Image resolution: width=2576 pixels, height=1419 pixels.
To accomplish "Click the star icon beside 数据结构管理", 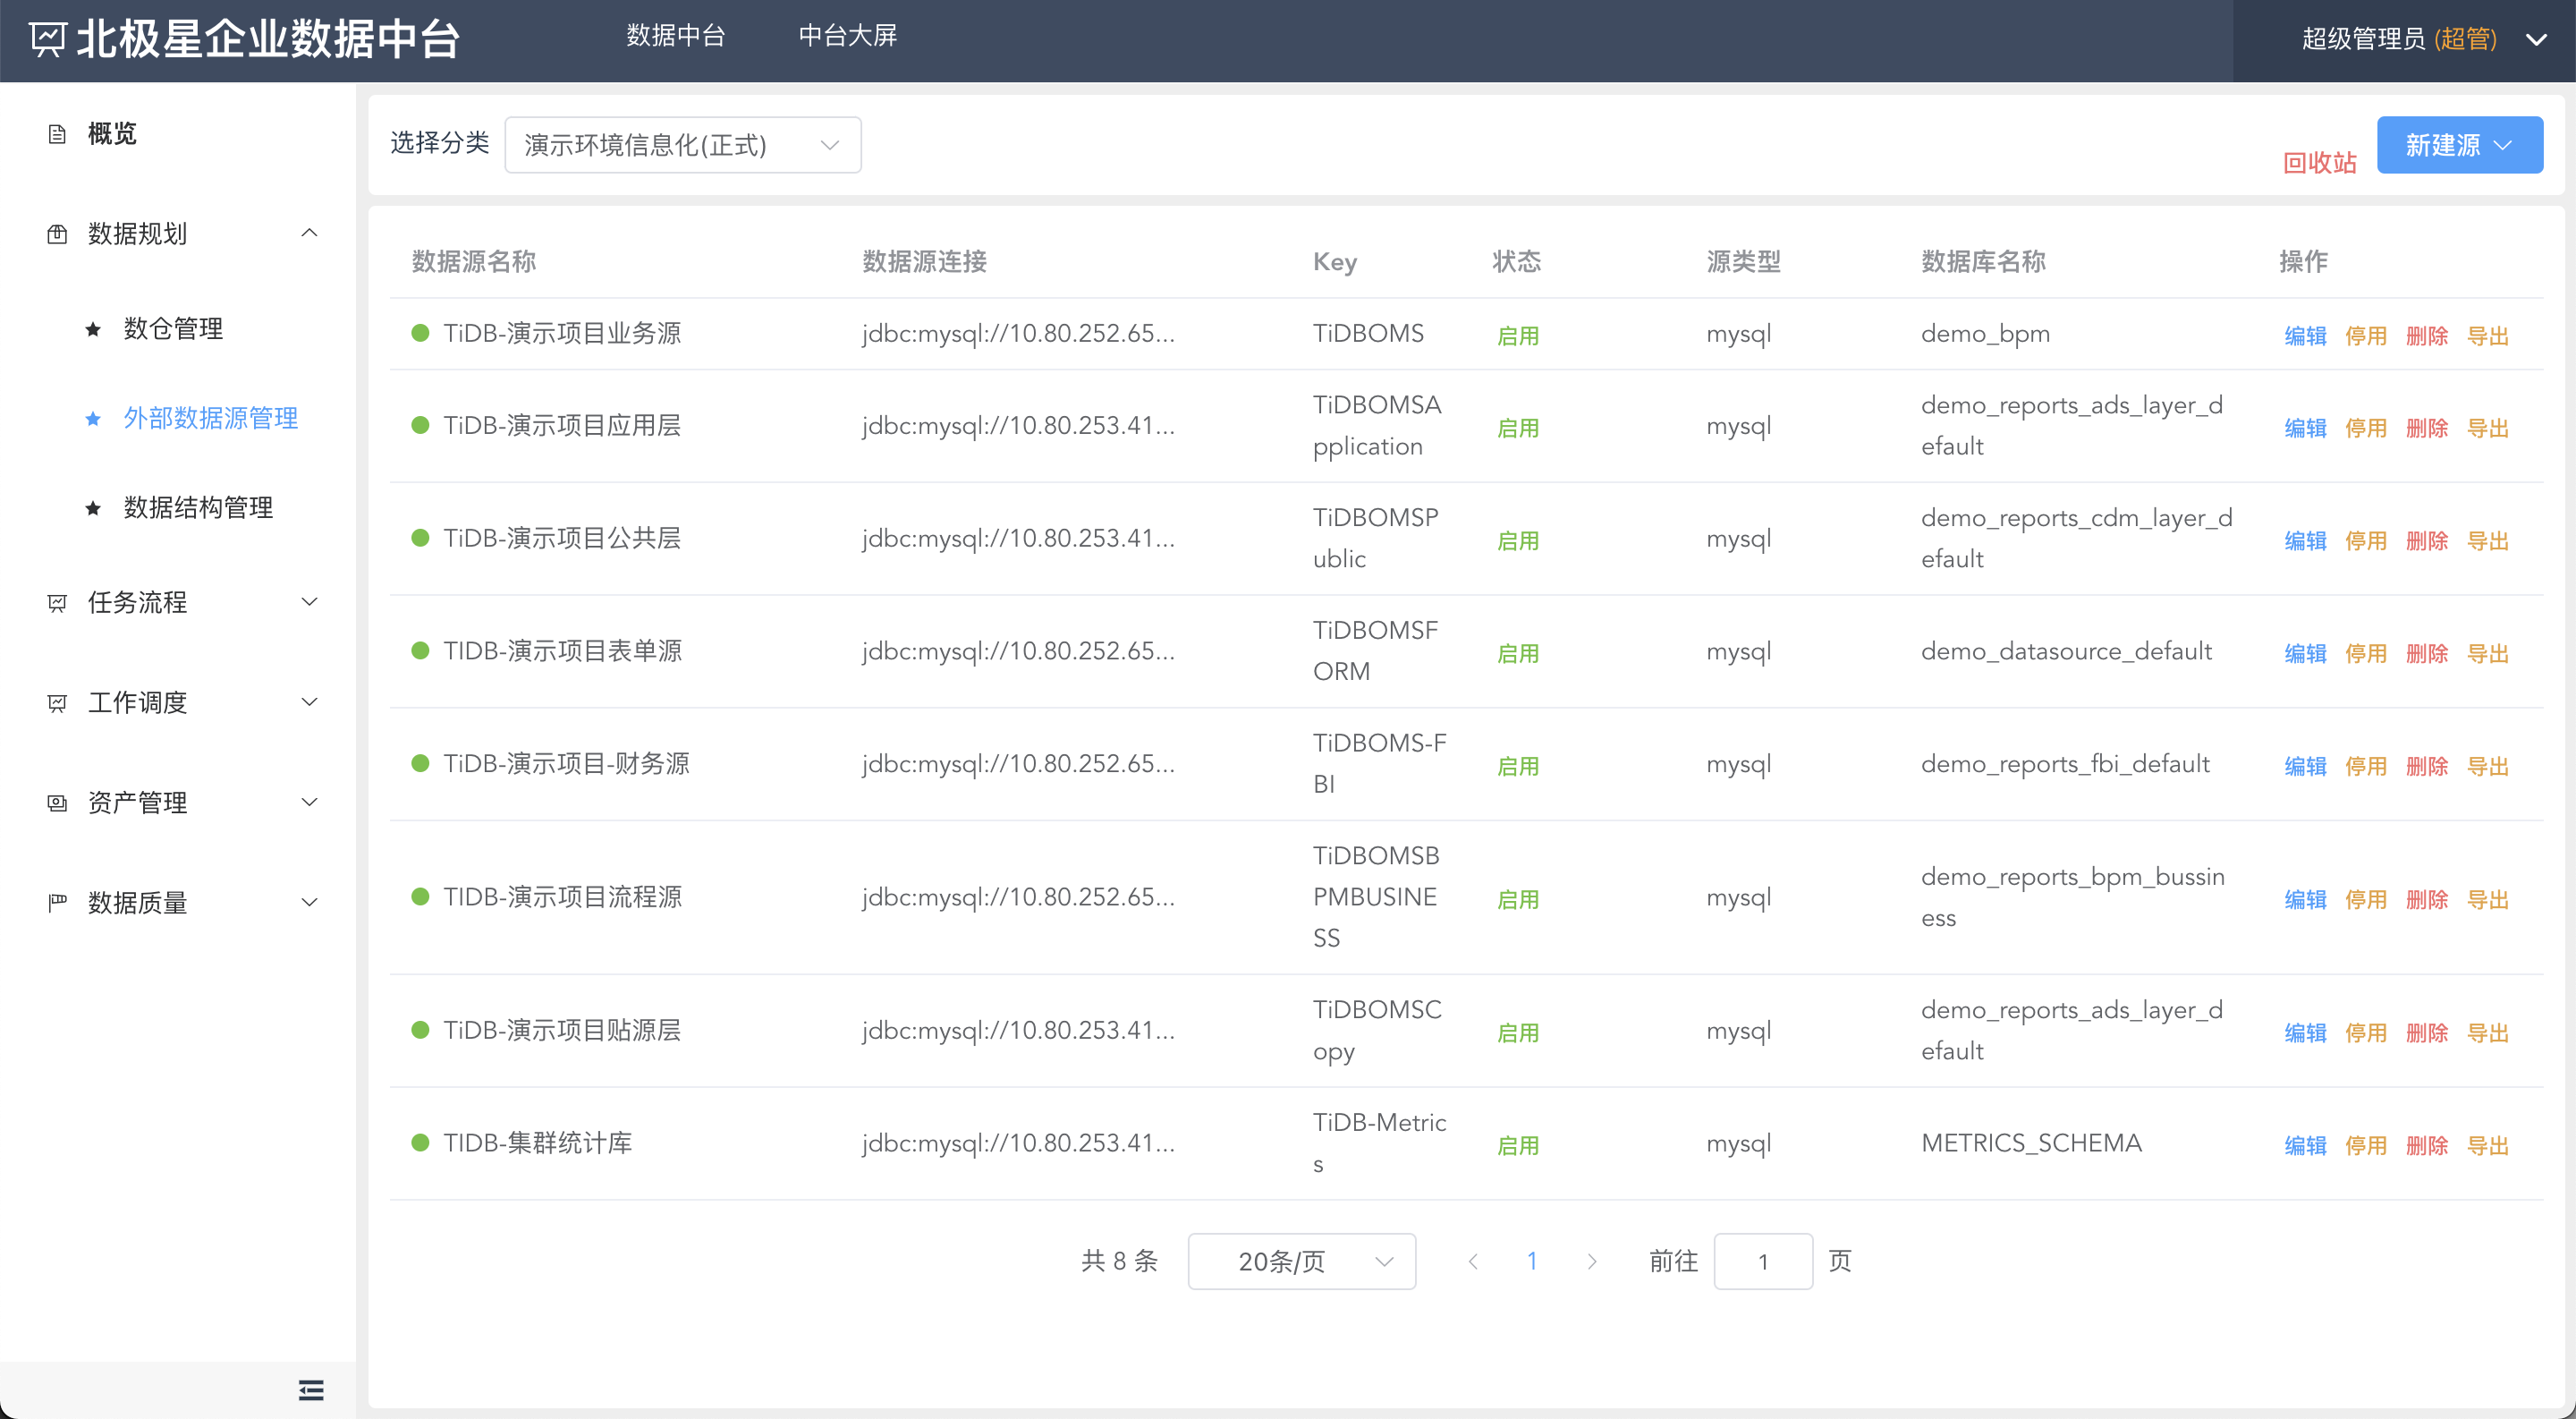I will [x=93, y=508].
